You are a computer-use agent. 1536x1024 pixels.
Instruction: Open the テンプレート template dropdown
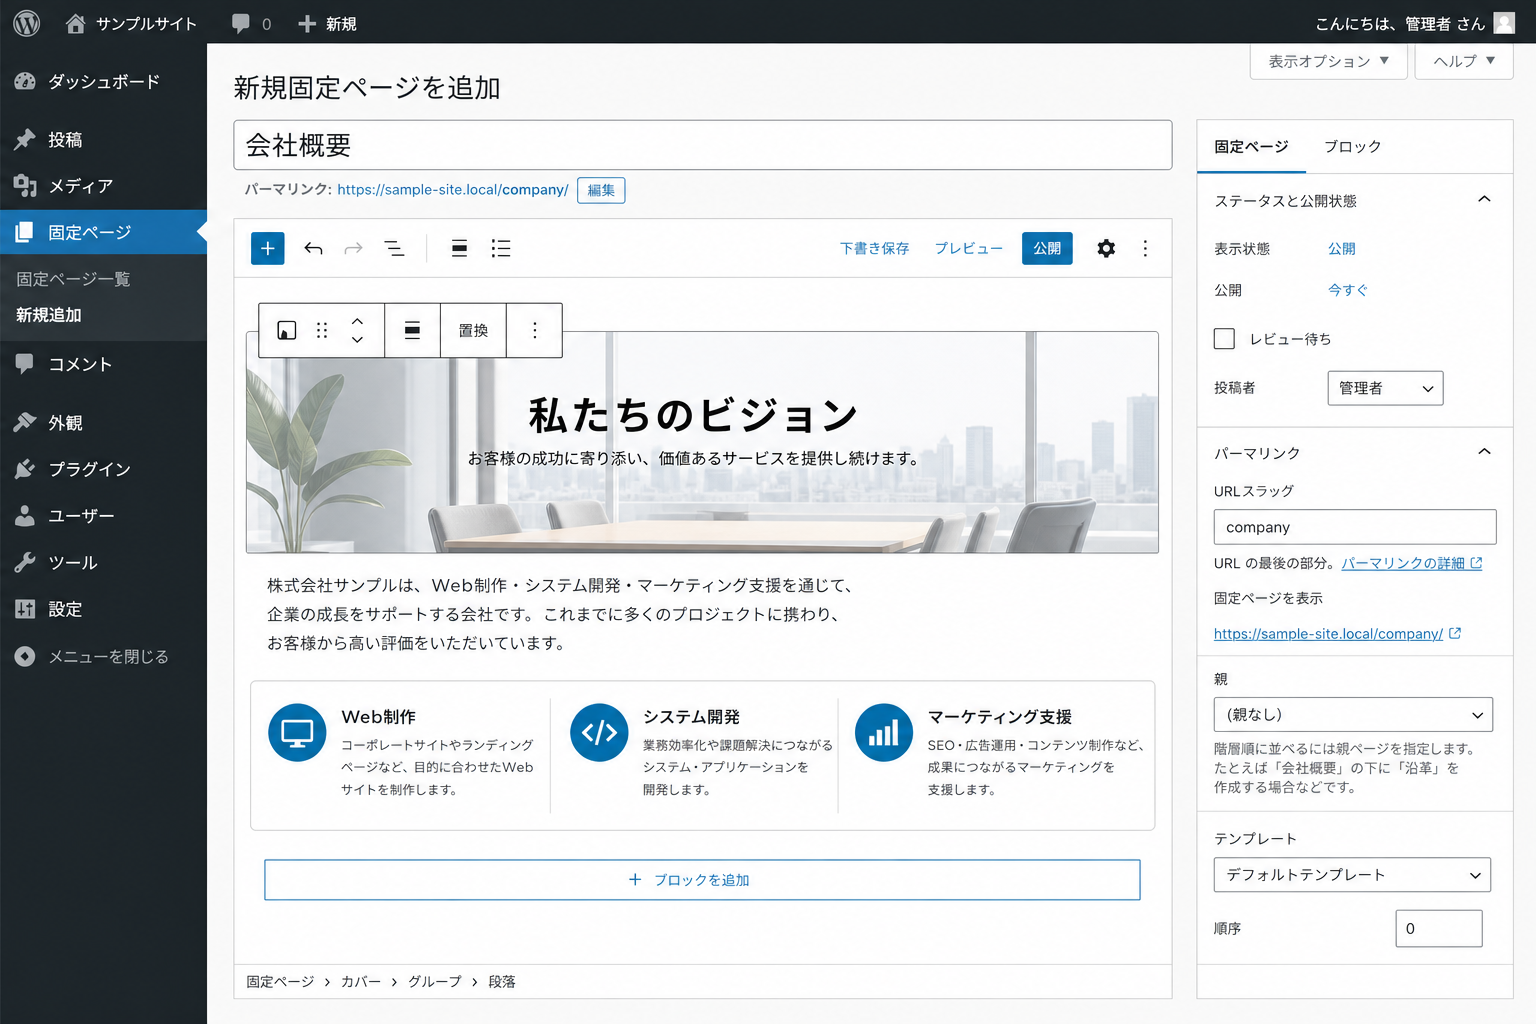(x=1352, y=875)
